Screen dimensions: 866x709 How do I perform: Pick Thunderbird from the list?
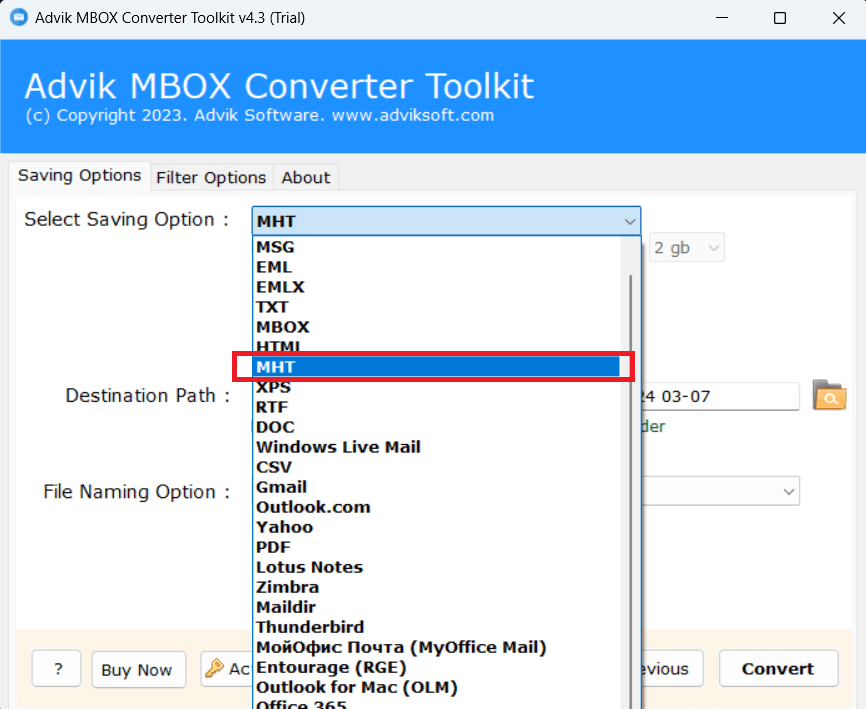point(436,627)
